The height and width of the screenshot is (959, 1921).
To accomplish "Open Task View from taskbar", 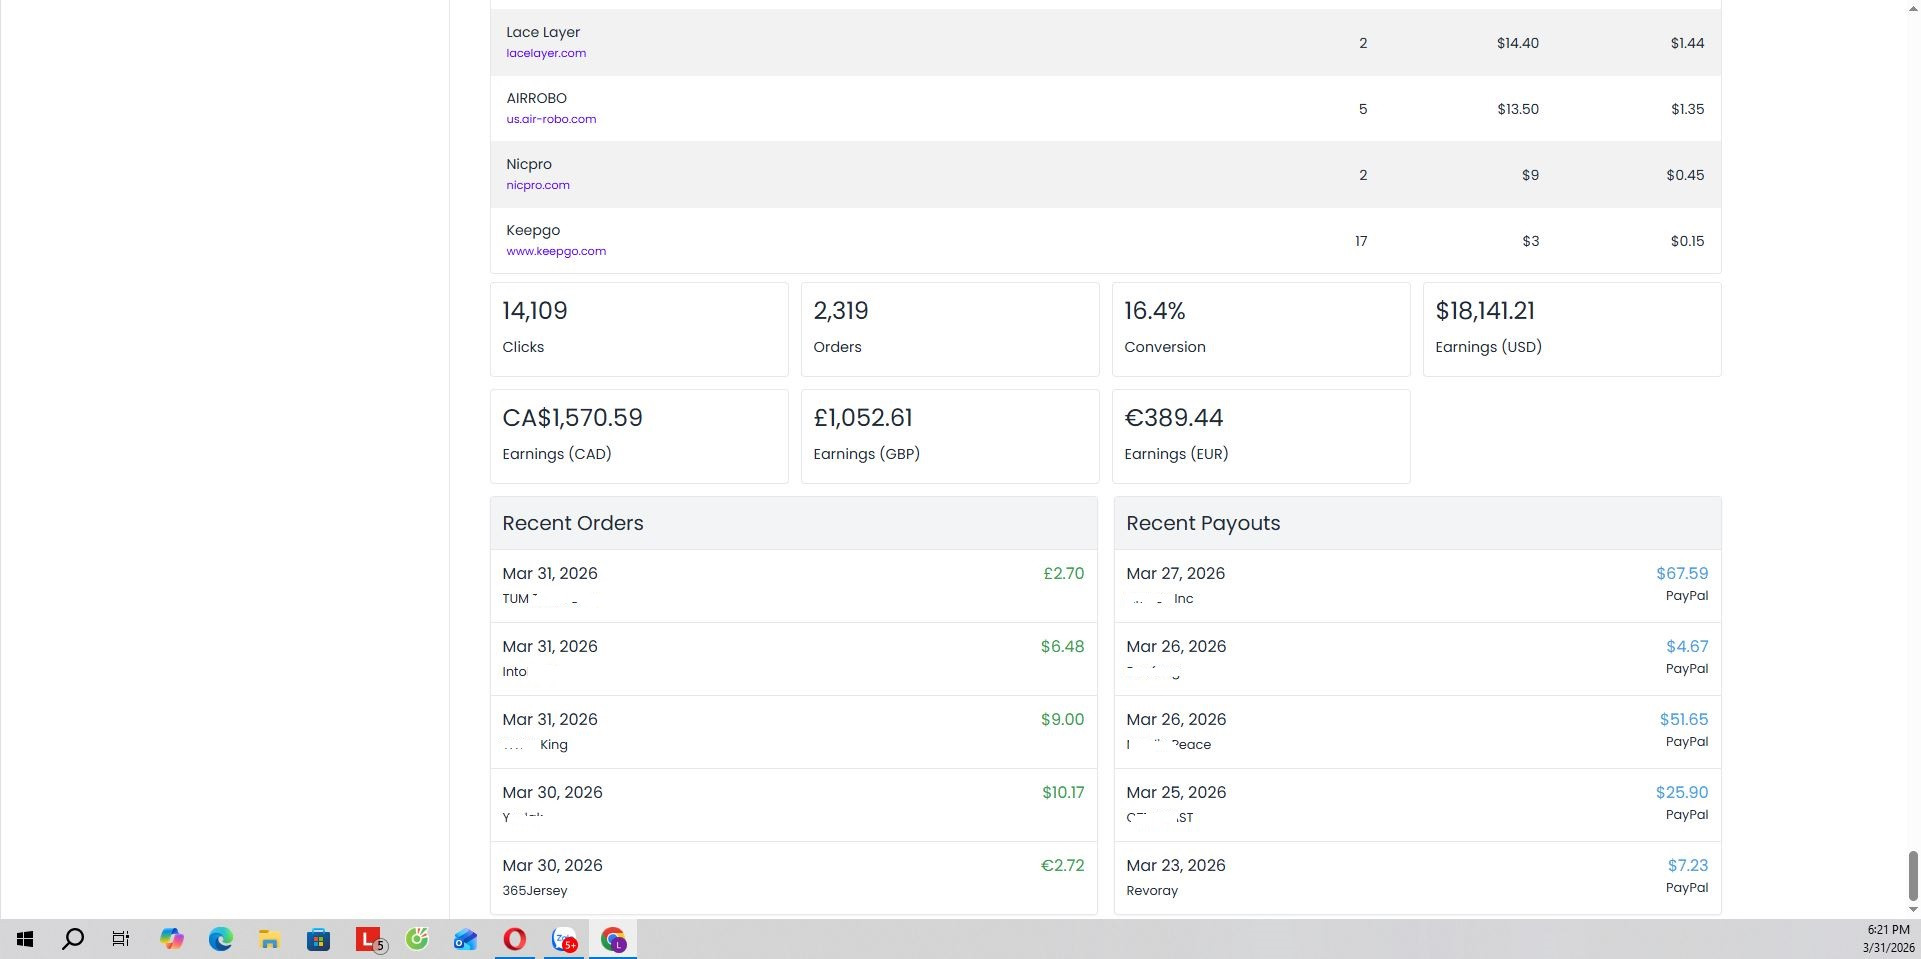I will (x=121, y=939).
